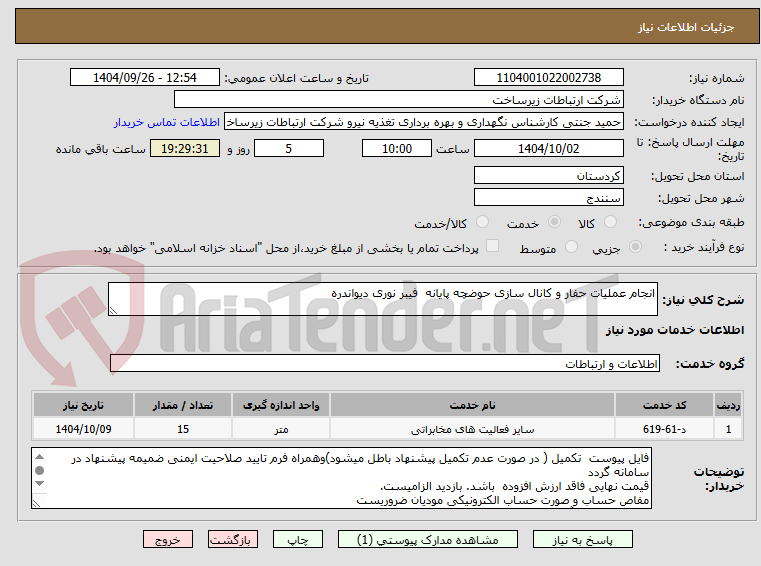The image size is (761, 566).
Task: Click the row number cell 1
Action: (728, 429)
